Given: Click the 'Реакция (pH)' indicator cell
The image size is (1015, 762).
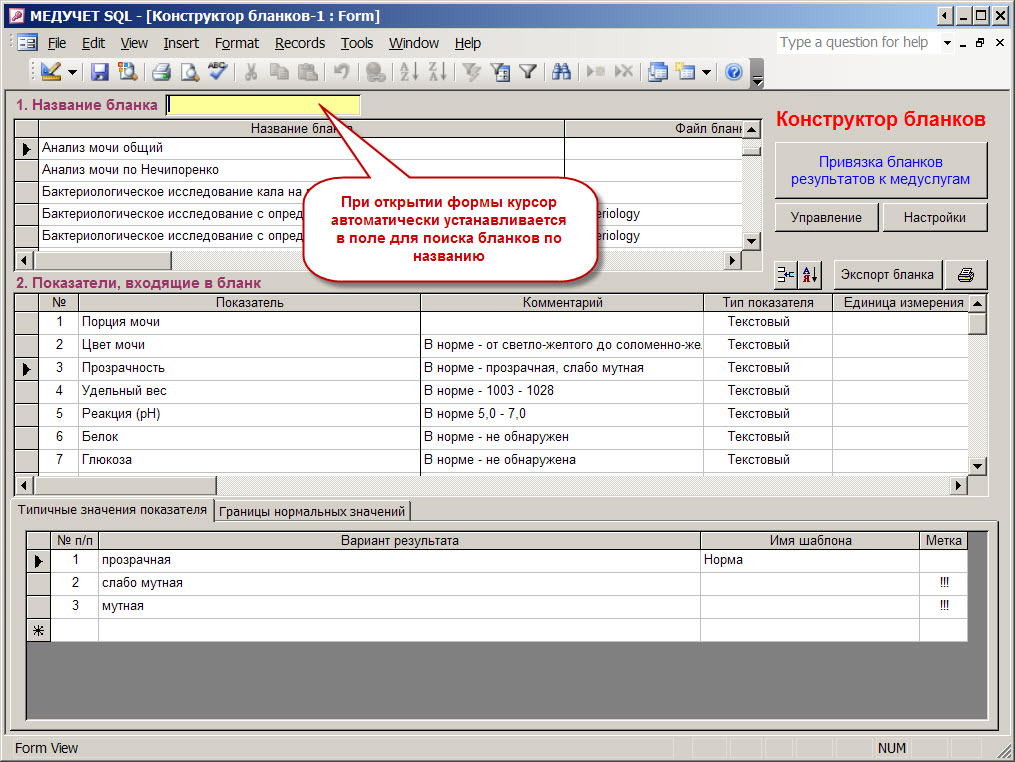Looking at the screenshot, I should [x=249, y=414].
